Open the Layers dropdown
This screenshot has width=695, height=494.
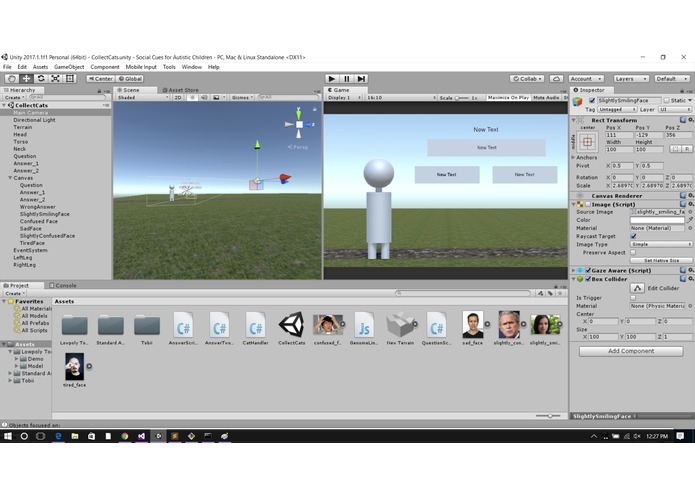[631, 78]
